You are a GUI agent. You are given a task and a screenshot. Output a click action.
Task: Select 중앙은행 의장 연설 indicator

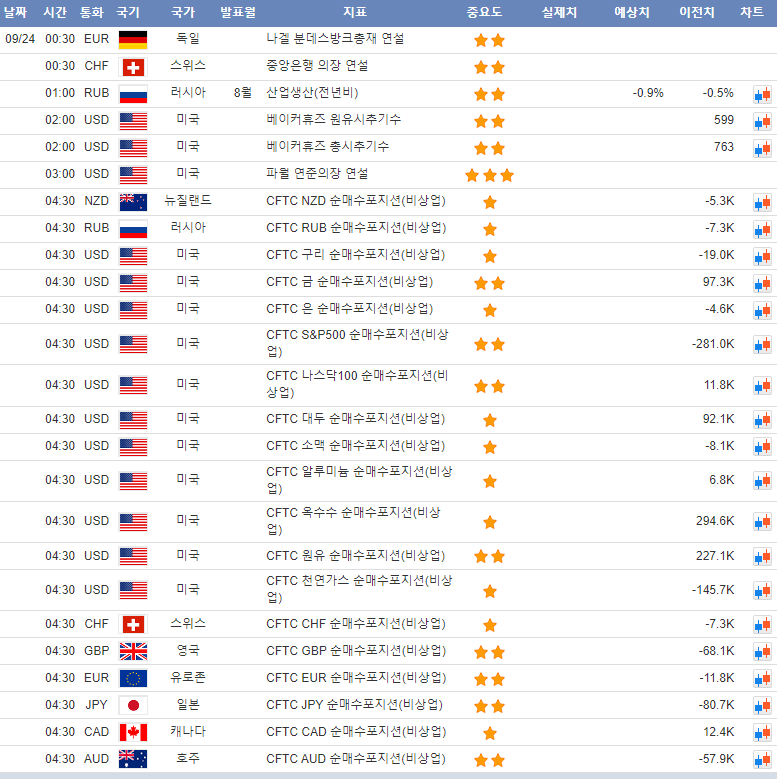pyautogui.click(x=317, y=66)
